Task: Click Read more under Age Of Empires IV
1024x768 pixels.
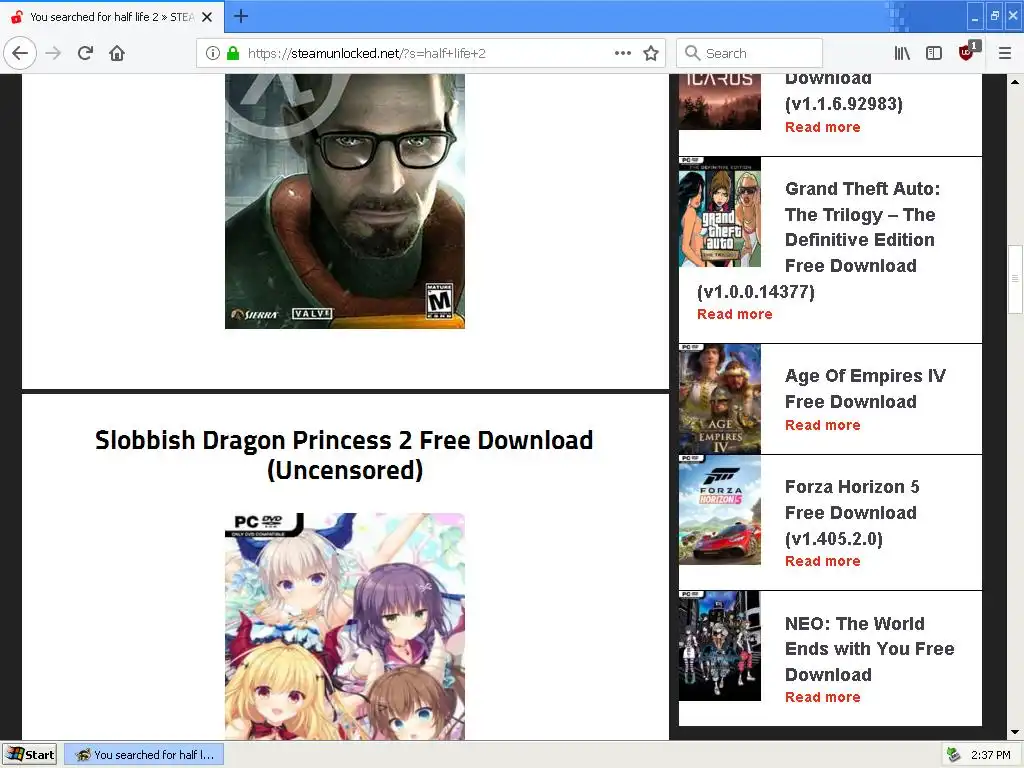Action: coord(822,425)
